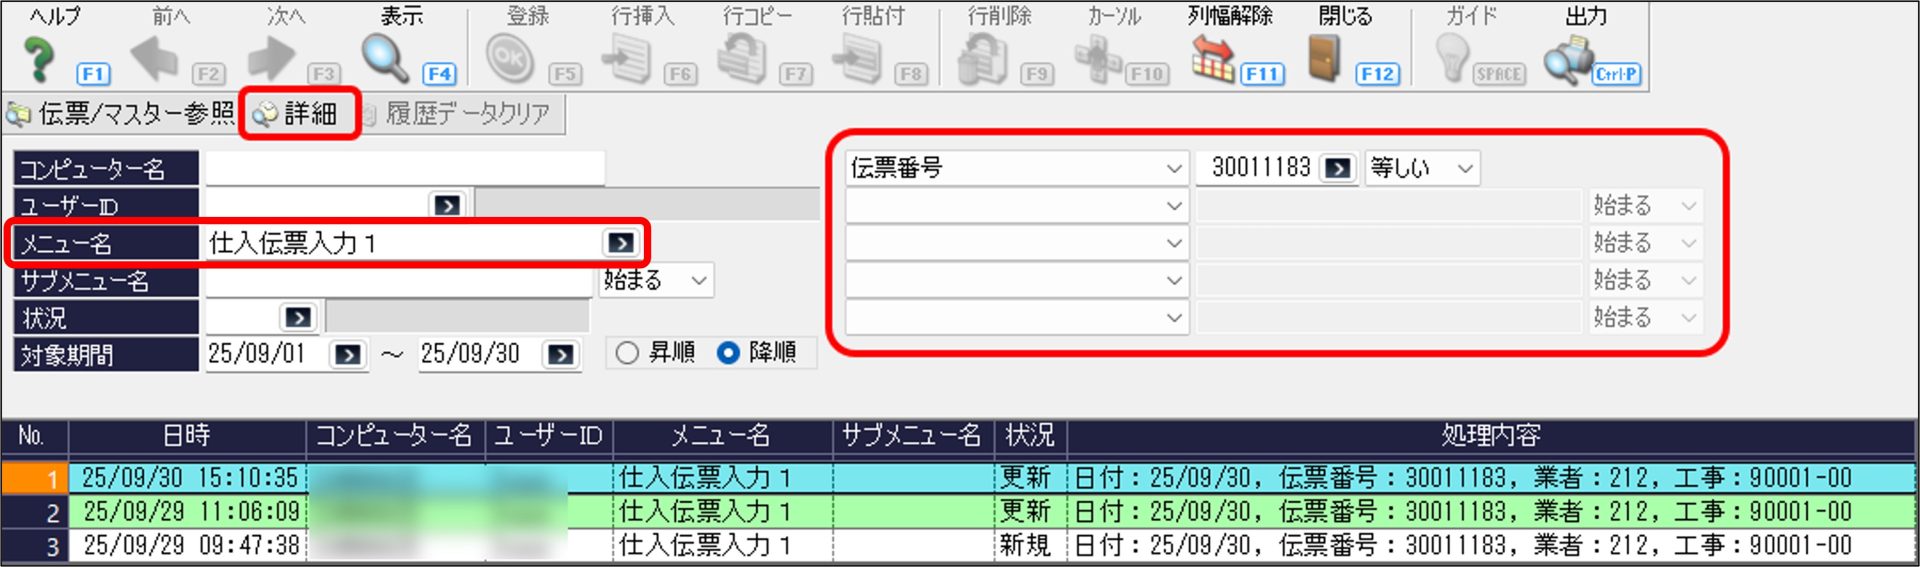Click the 出力 printer icon
This screenshot has height=567, width=1920.
[x=1568, y=60]
